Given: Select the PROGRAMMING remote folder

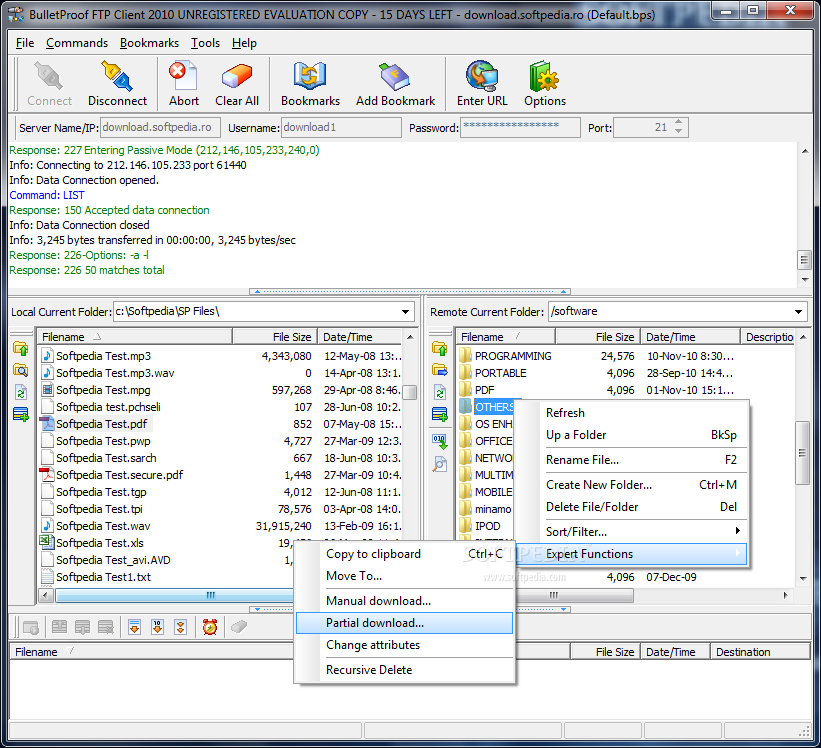Looking at the screenshot, I should click(x=513, y=356).
